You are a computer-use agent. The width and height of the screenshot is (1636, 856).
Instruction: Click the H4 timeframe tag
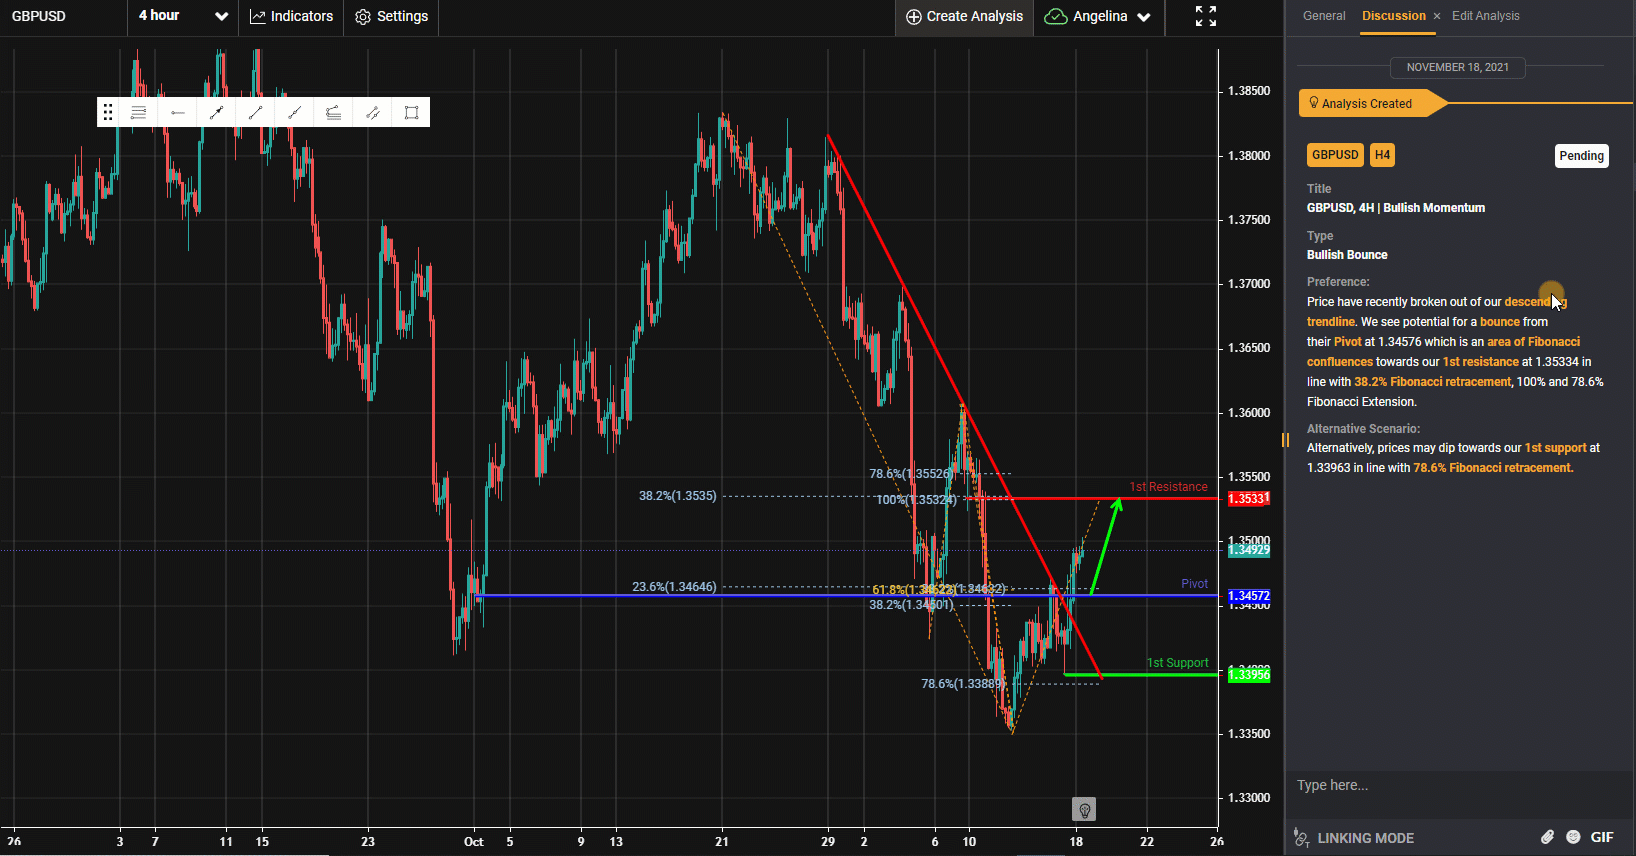click(1382, 155)
